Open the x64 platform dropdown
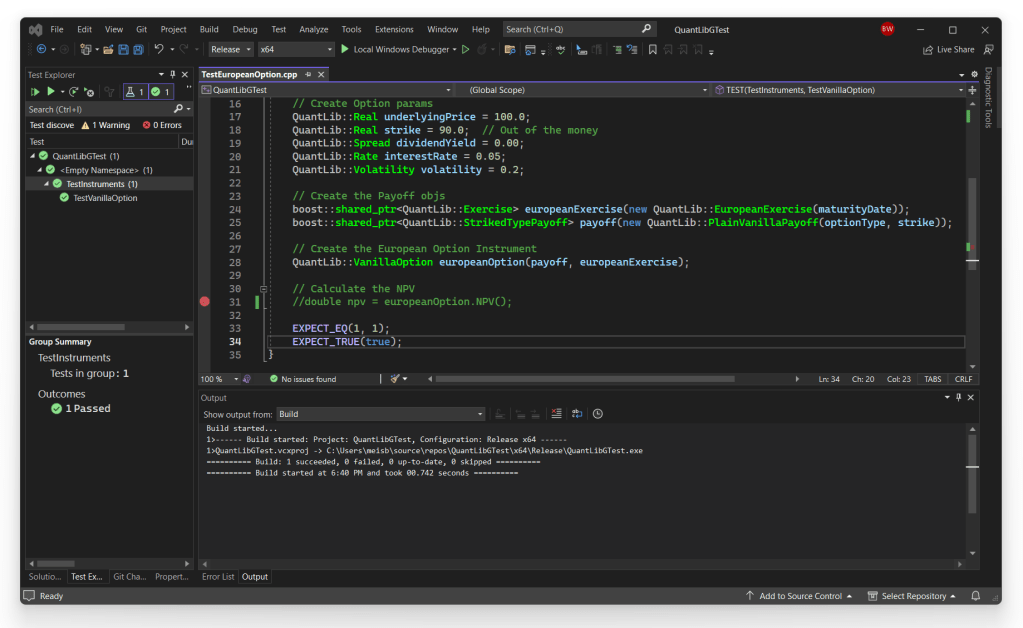 (x=296, y=50)
